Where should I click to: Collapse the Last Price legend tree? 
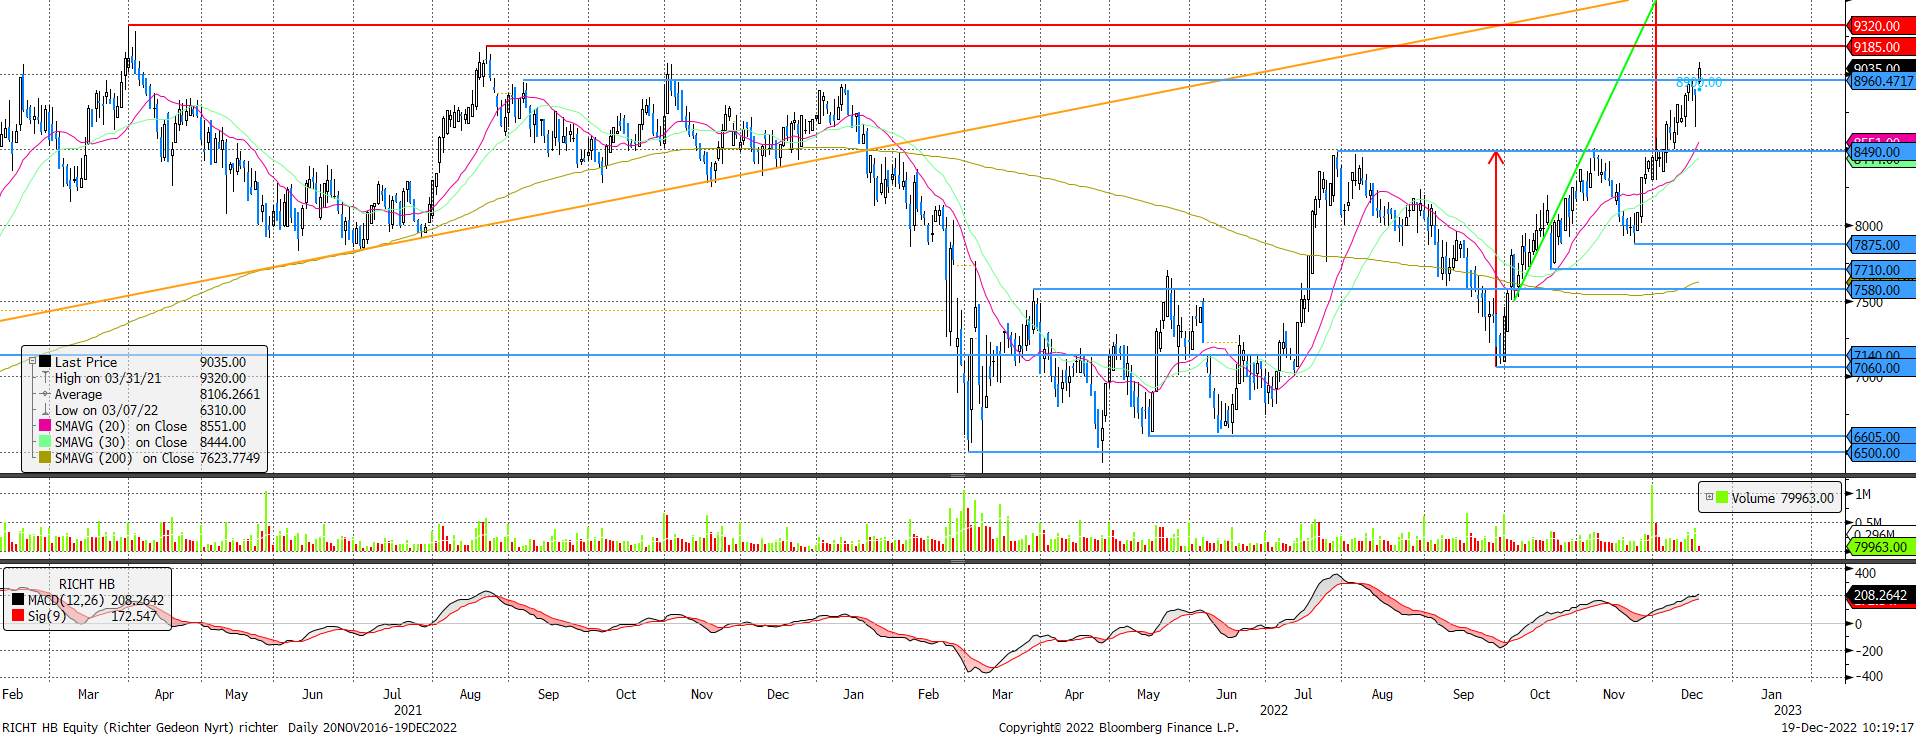[32, 362]
